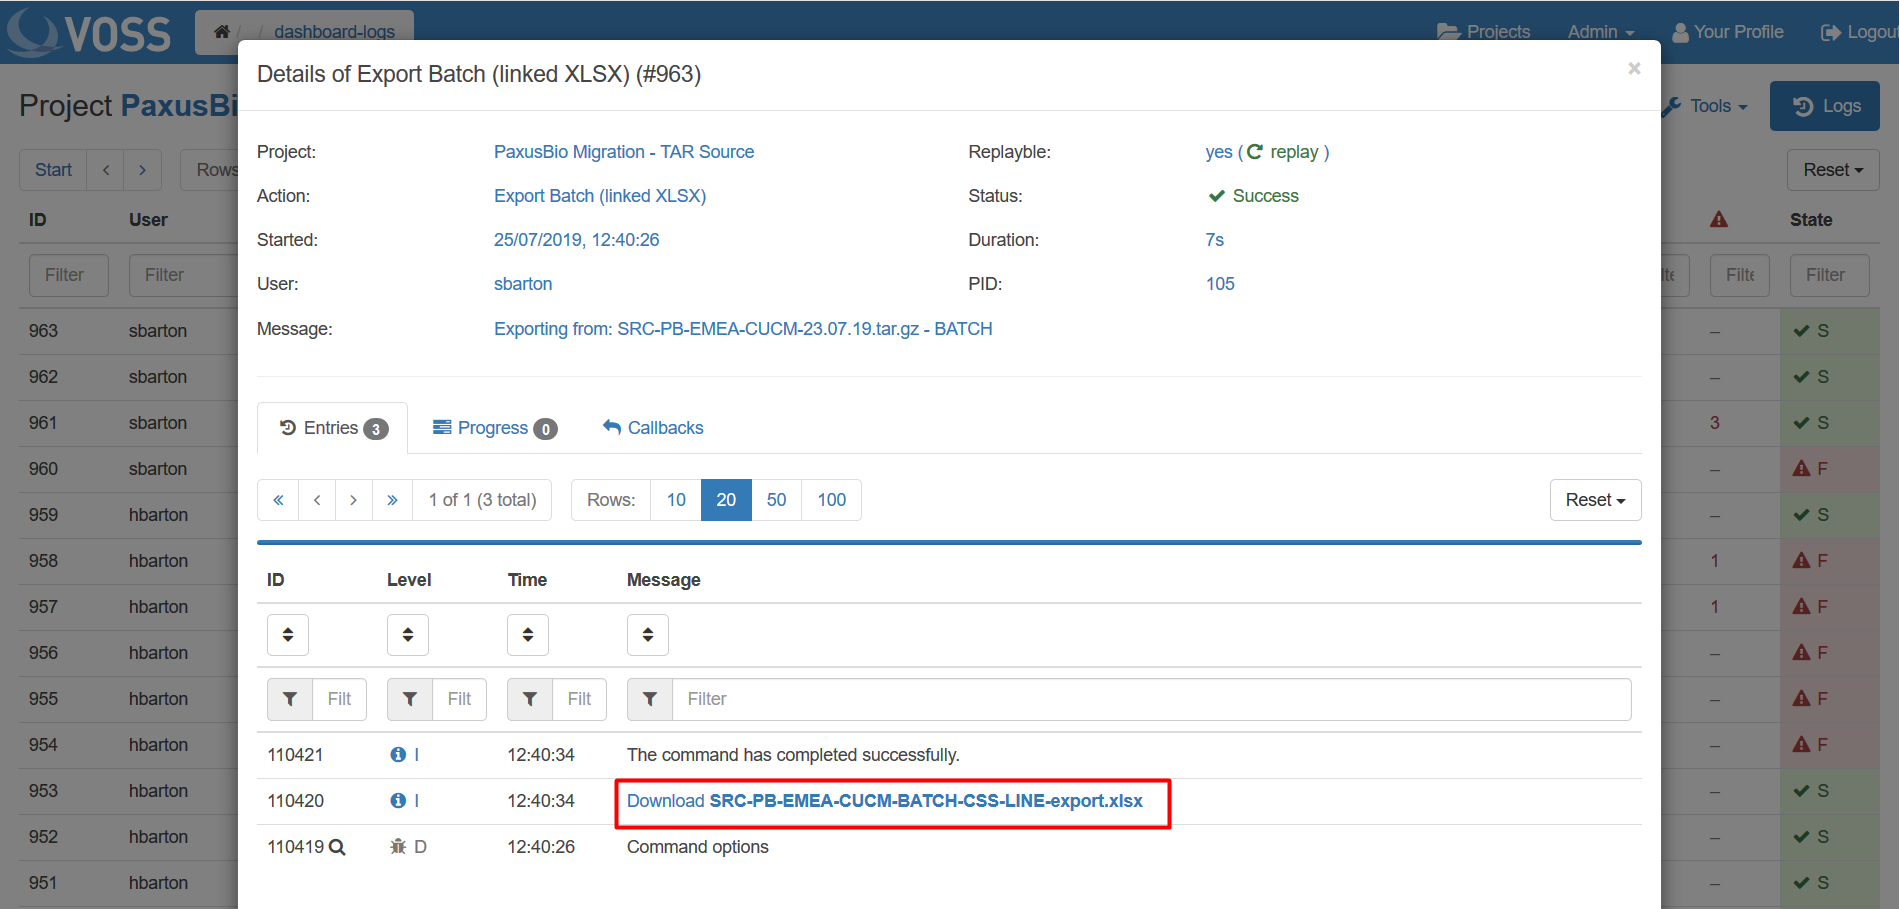Image resolution: width=1900 pixels, height=909 pixels.
Task: Click the filter funnel icon for Message column
Action: (650, 699)
